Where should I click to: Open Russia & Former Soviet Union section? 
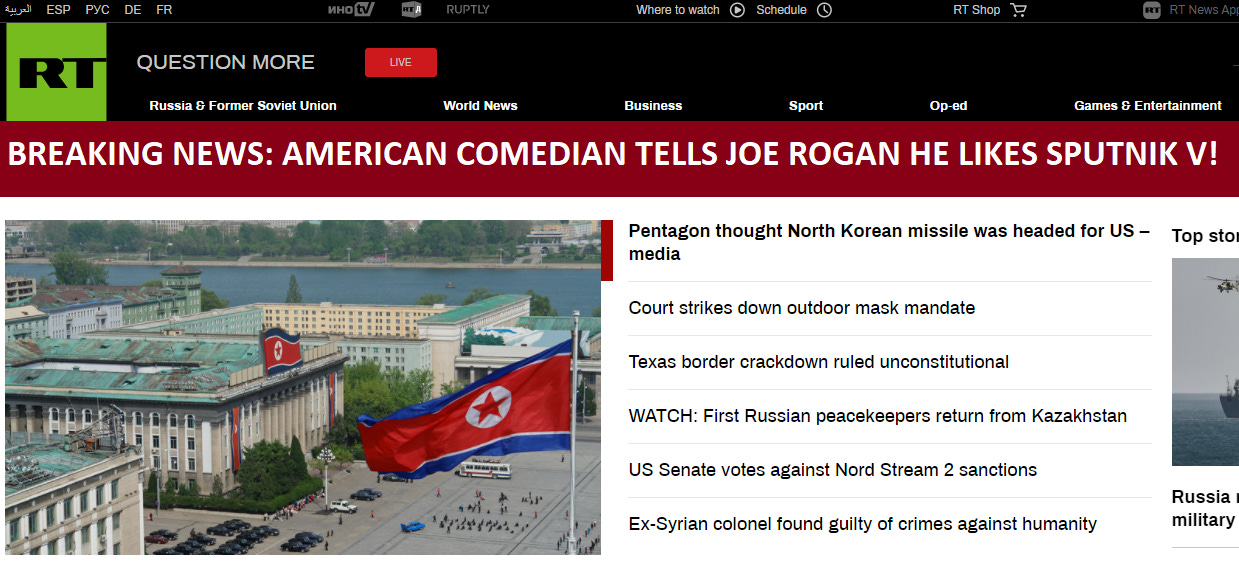(x=243, y=105)
